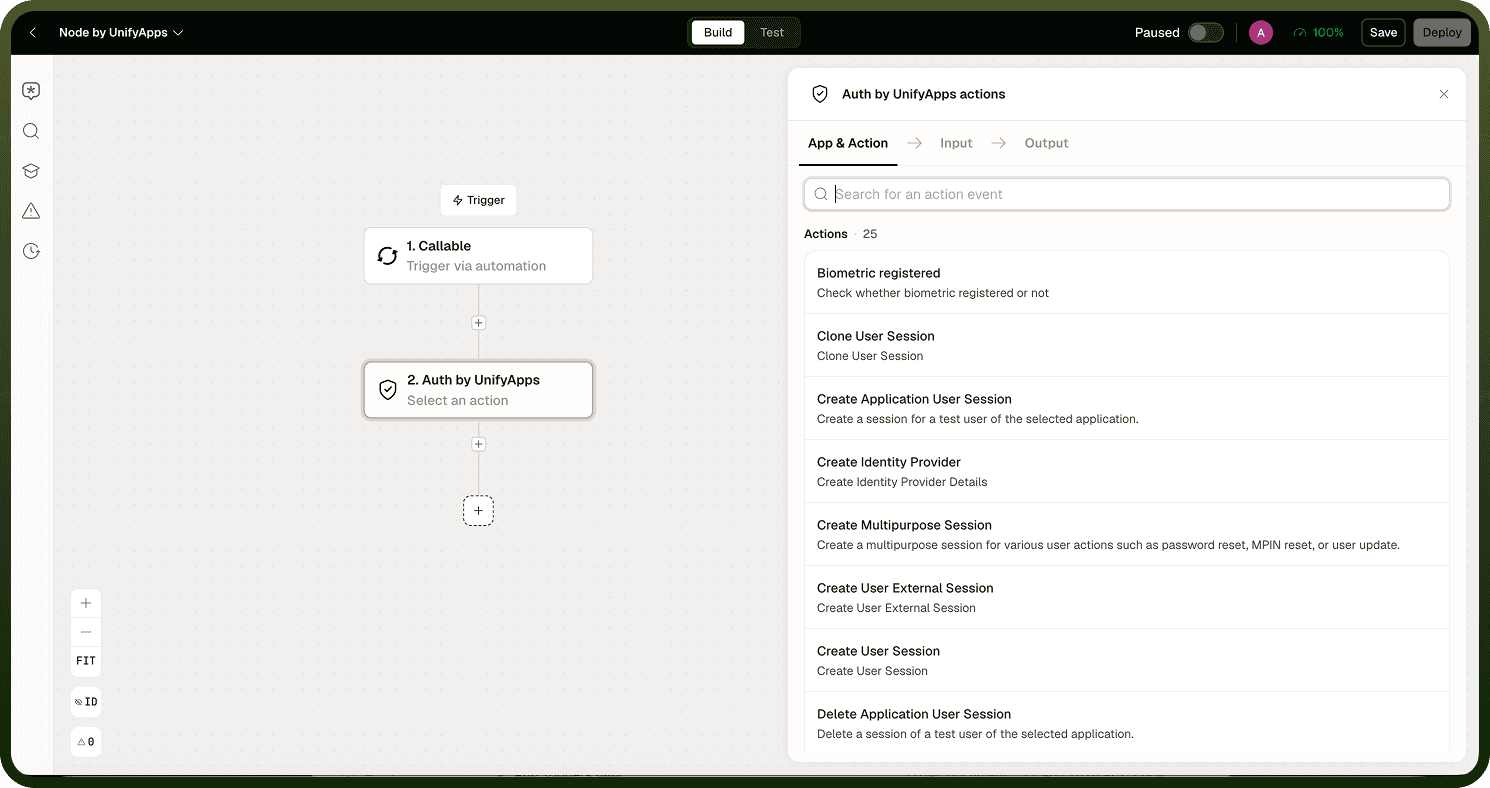Select the App & Action tab
The image size is (1490, 788).
click(x=848, y=143)
